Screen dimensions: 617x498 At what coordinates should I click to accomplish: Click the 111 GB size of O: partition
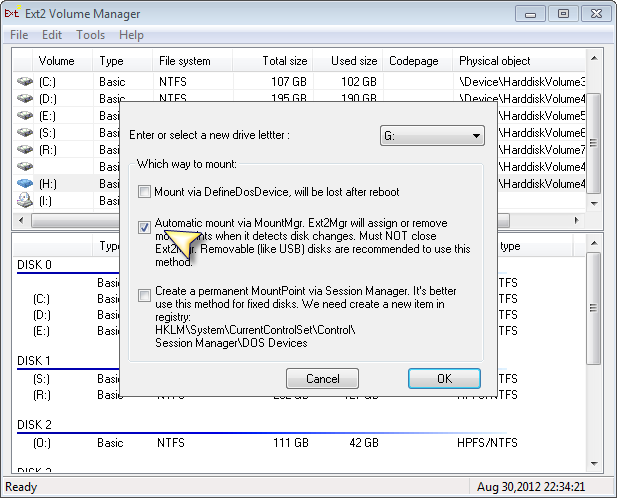click(x=291, y=443)
